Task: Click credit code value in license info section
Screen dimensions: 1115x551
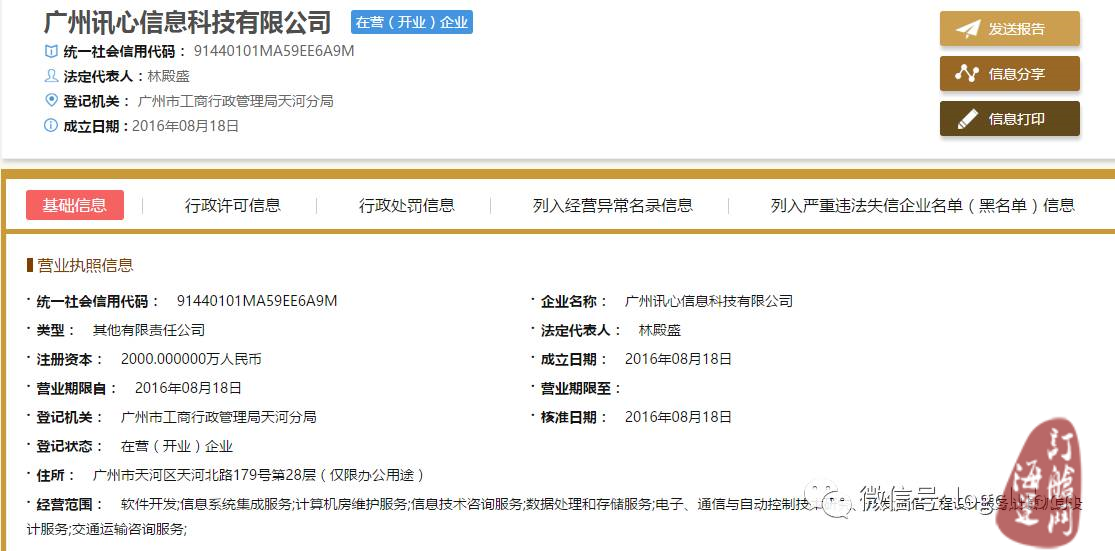Action: click(257, 301)
